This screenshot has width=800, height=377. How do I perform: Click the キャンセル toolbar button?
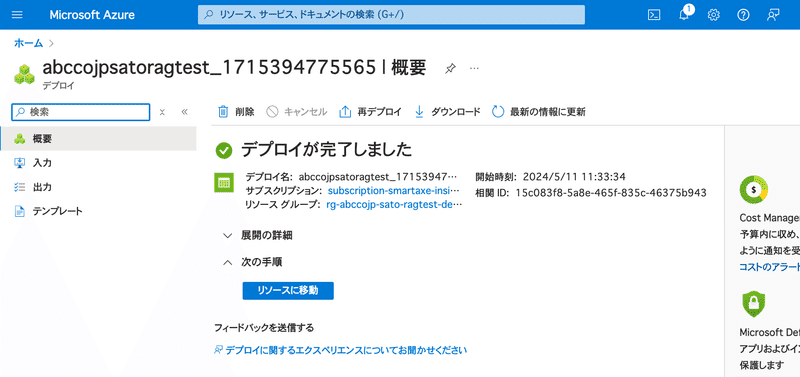coord(296,112)
